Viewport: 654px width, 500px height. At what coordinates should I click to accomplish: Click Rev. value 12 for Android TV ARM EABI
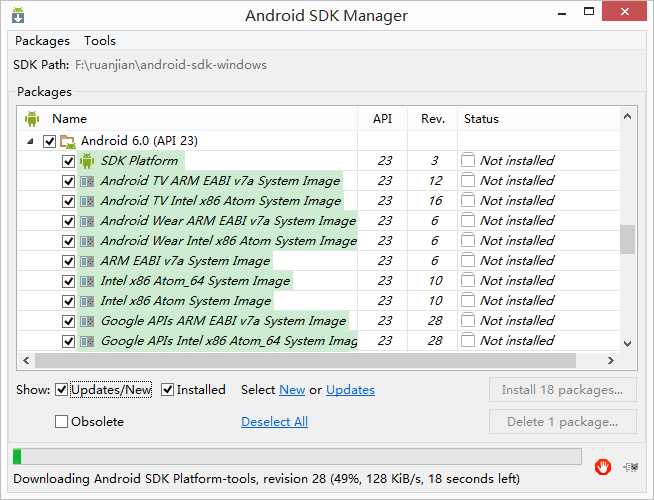click(435, 181)
